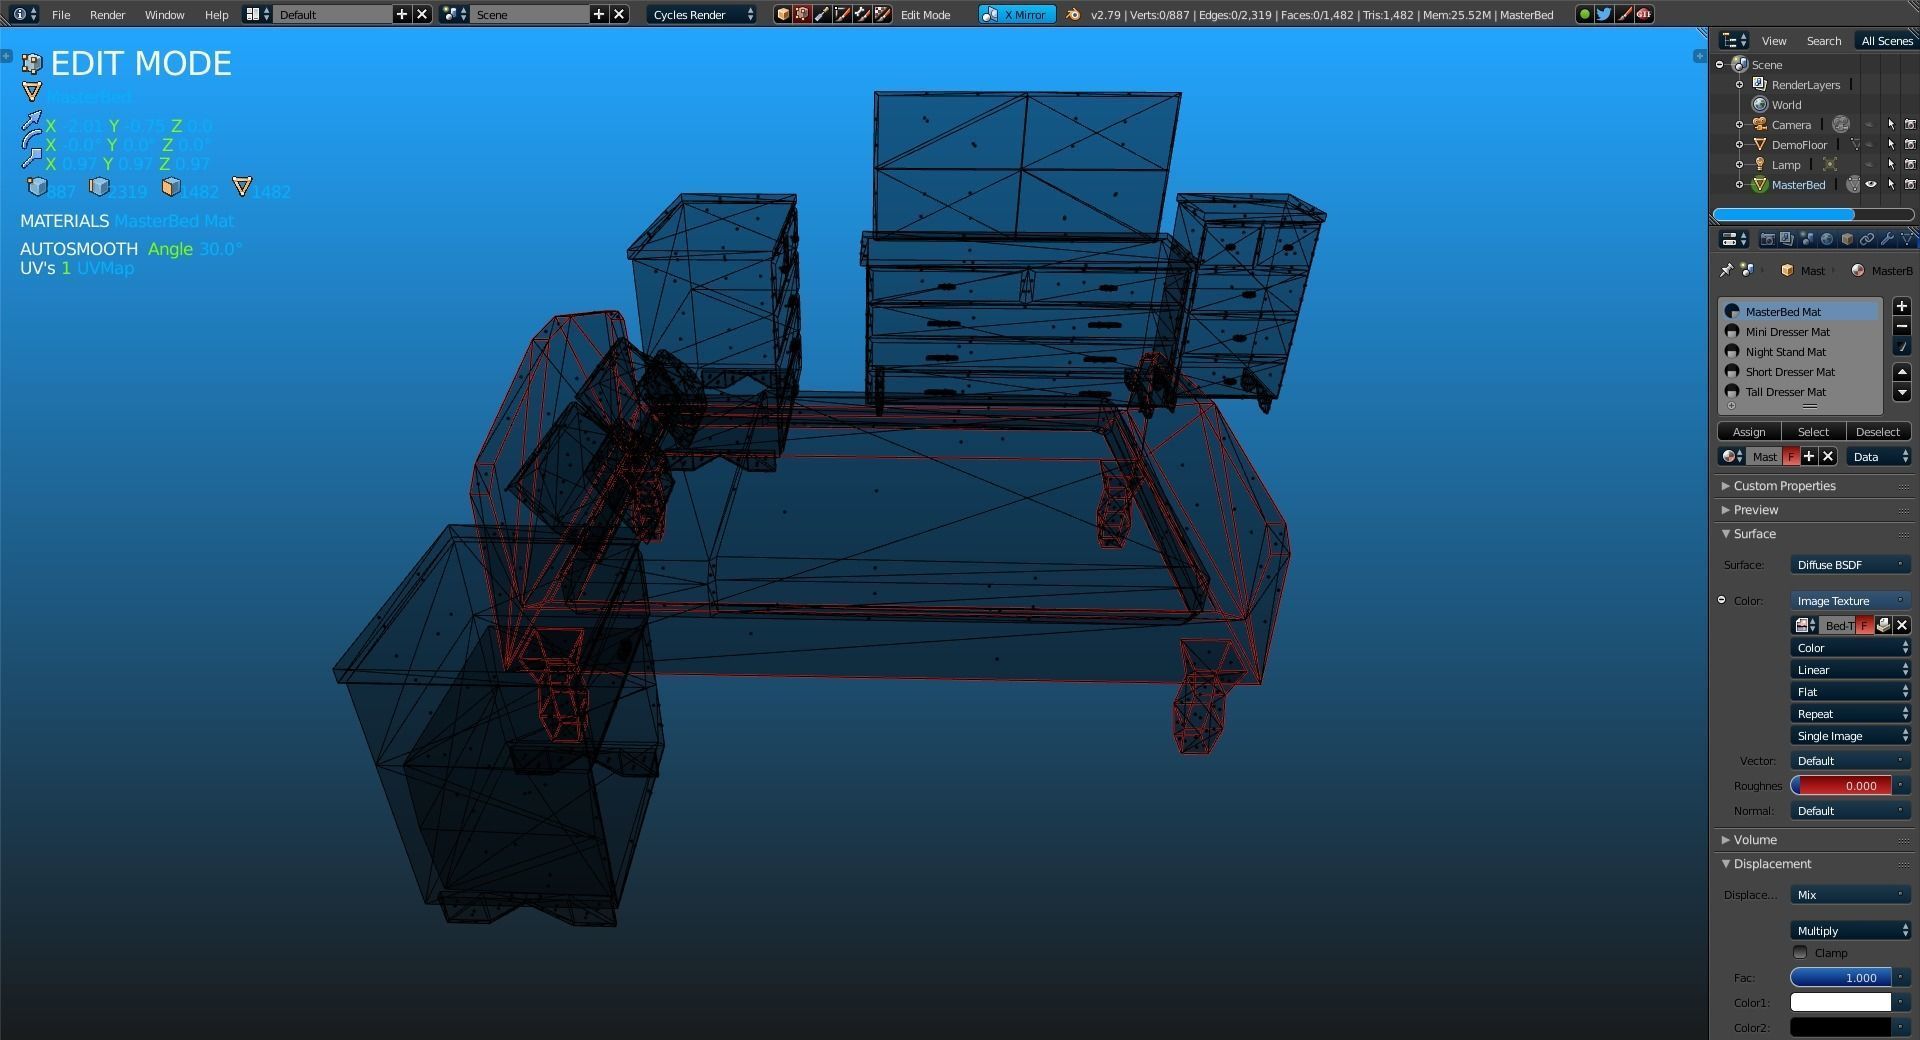Toggle the X Mirror button

(1016, 14)
